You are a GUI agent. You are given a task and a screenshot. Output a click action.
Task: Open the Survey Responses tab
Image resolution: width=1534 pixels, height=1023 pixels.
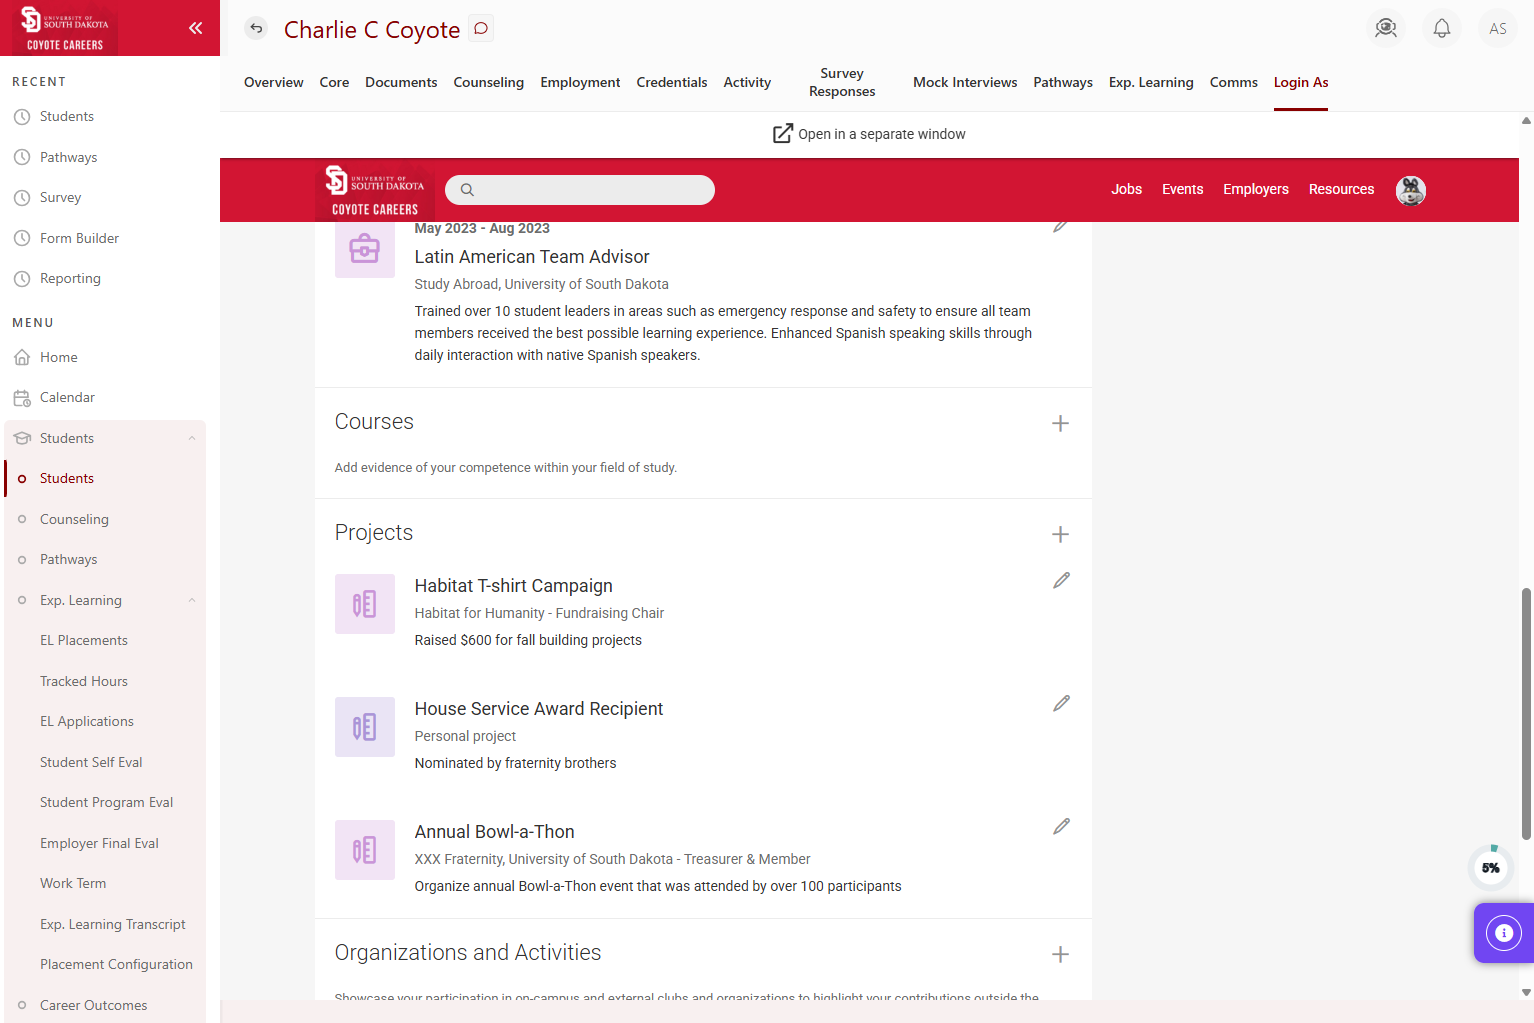pos(842,82)
